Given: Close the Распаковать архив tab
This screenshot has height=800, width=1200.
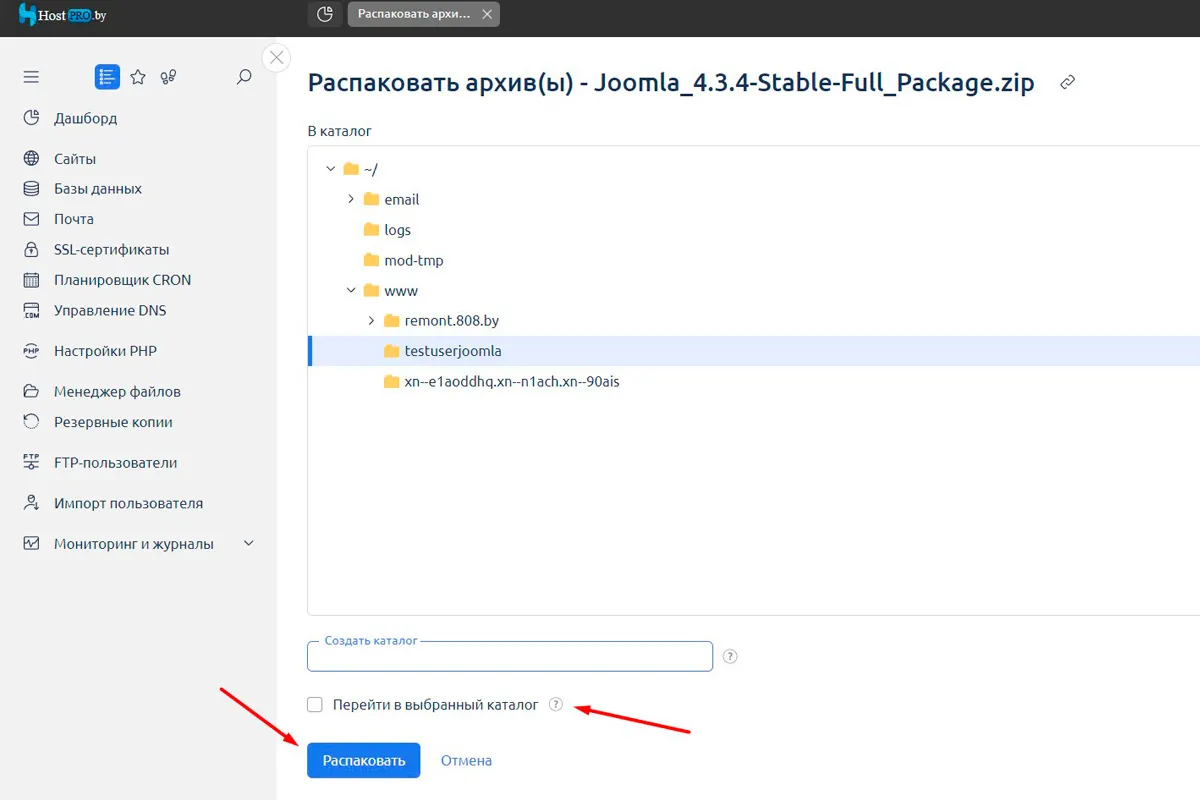Looking at the screenshot, I should (x=486, y=14).
